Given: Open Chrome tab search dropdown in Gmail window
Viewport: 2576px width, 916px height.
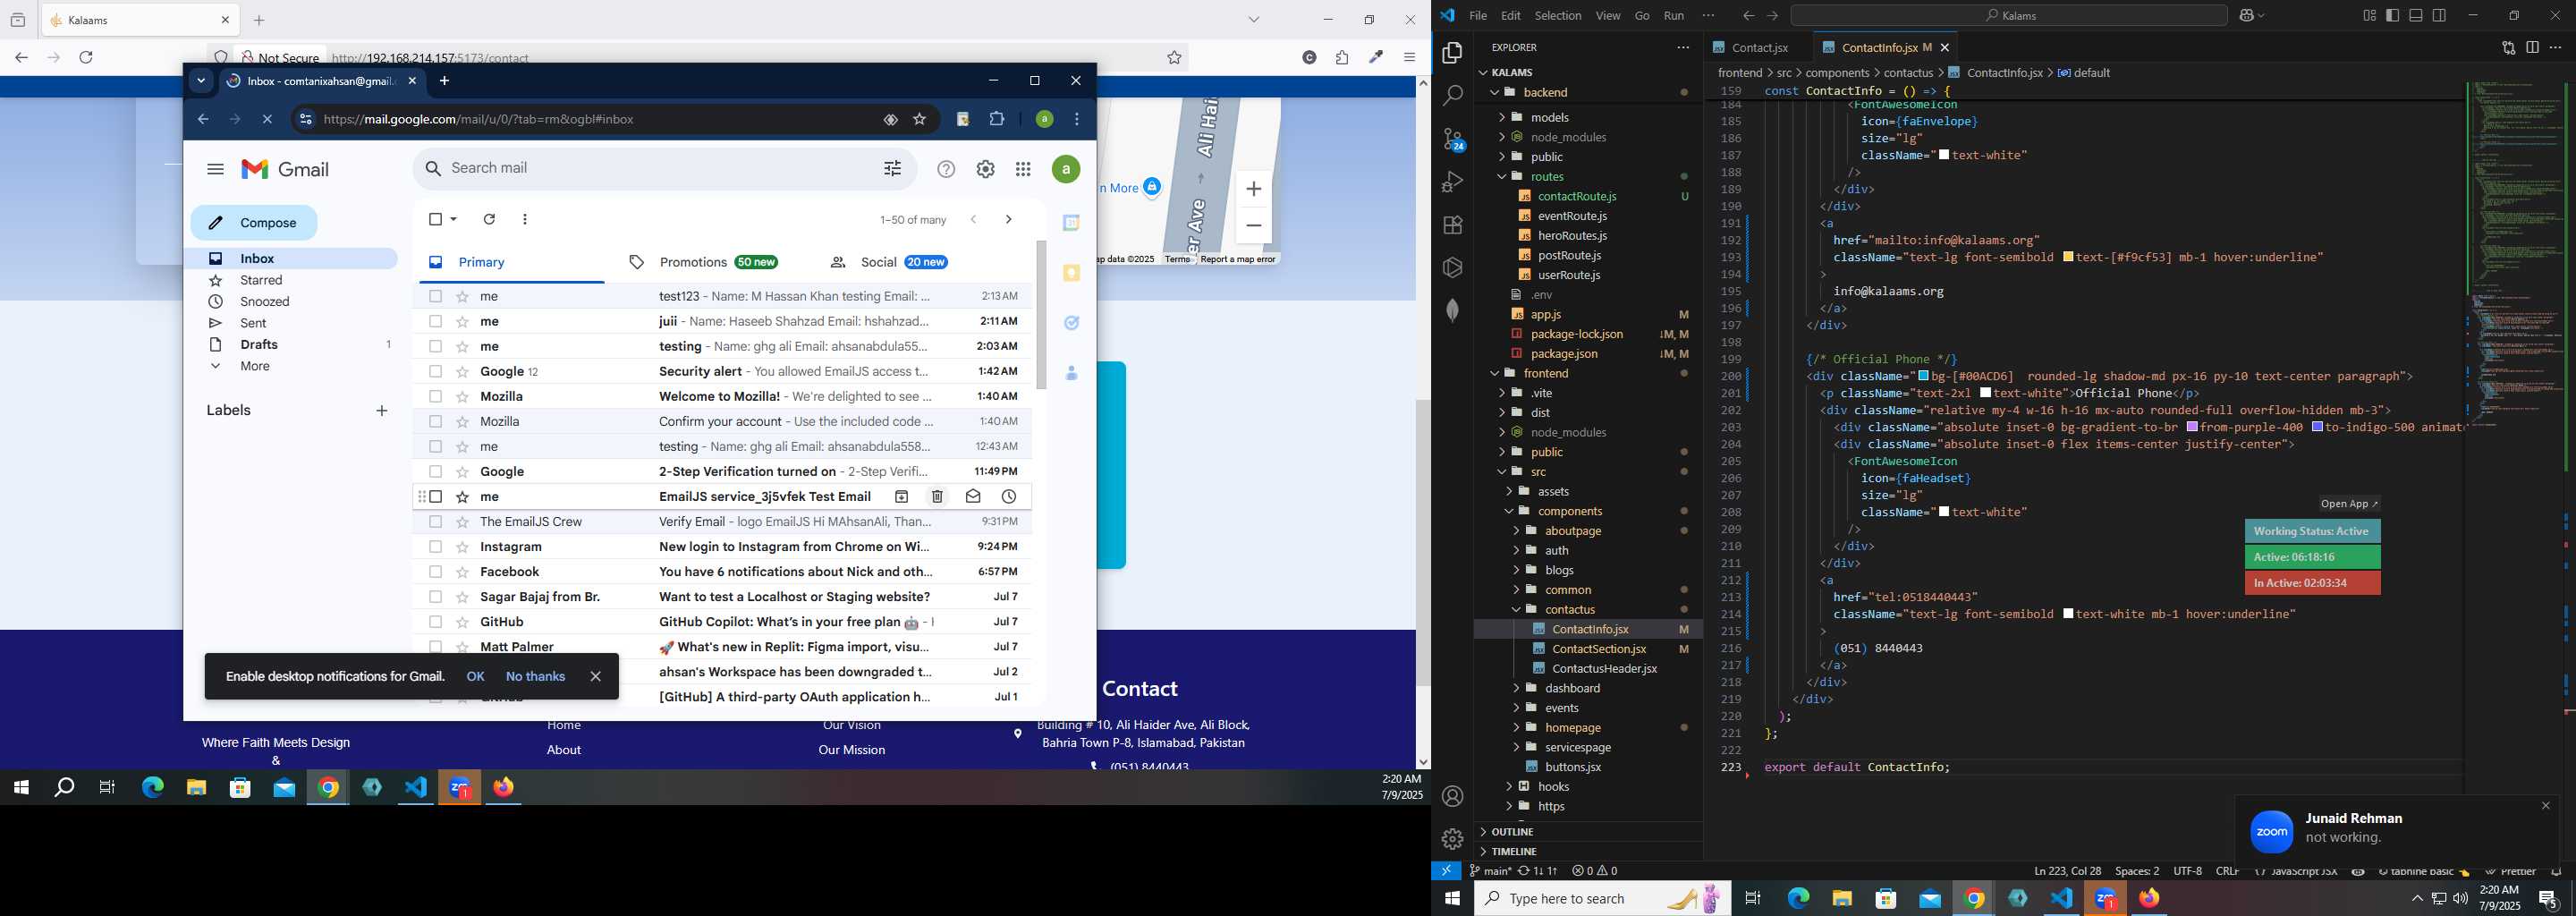Looking at the screenshot, I should click(x=201, y=81).
